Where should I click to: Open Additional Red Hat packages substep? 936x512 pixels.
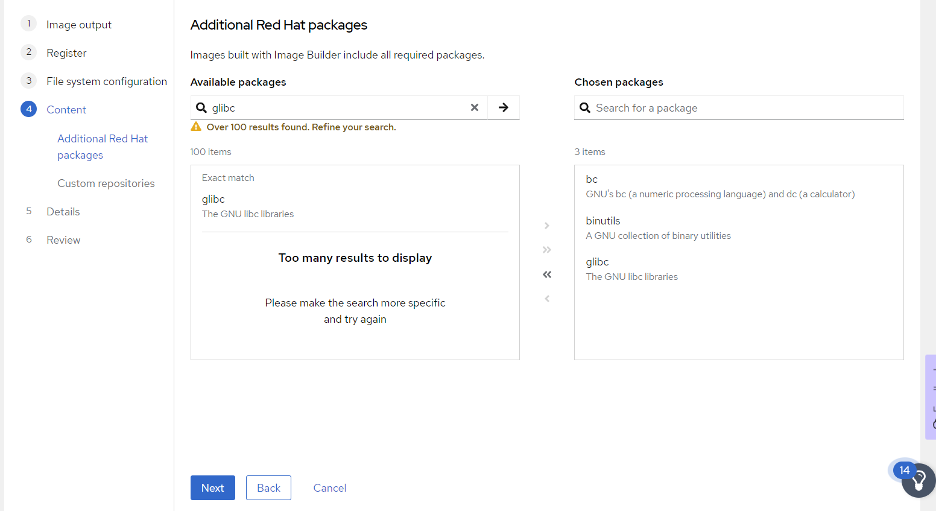103,146
